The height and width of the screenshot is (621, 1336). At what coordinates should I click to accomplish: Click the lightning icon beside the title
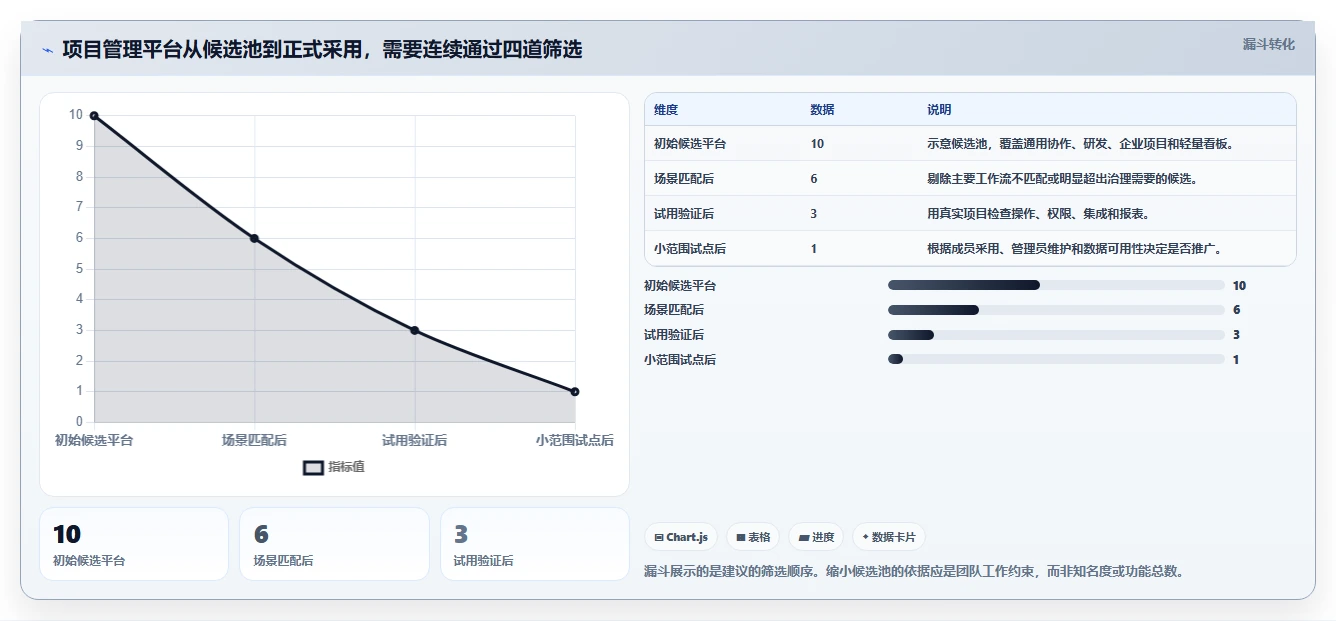pos(48,50)
